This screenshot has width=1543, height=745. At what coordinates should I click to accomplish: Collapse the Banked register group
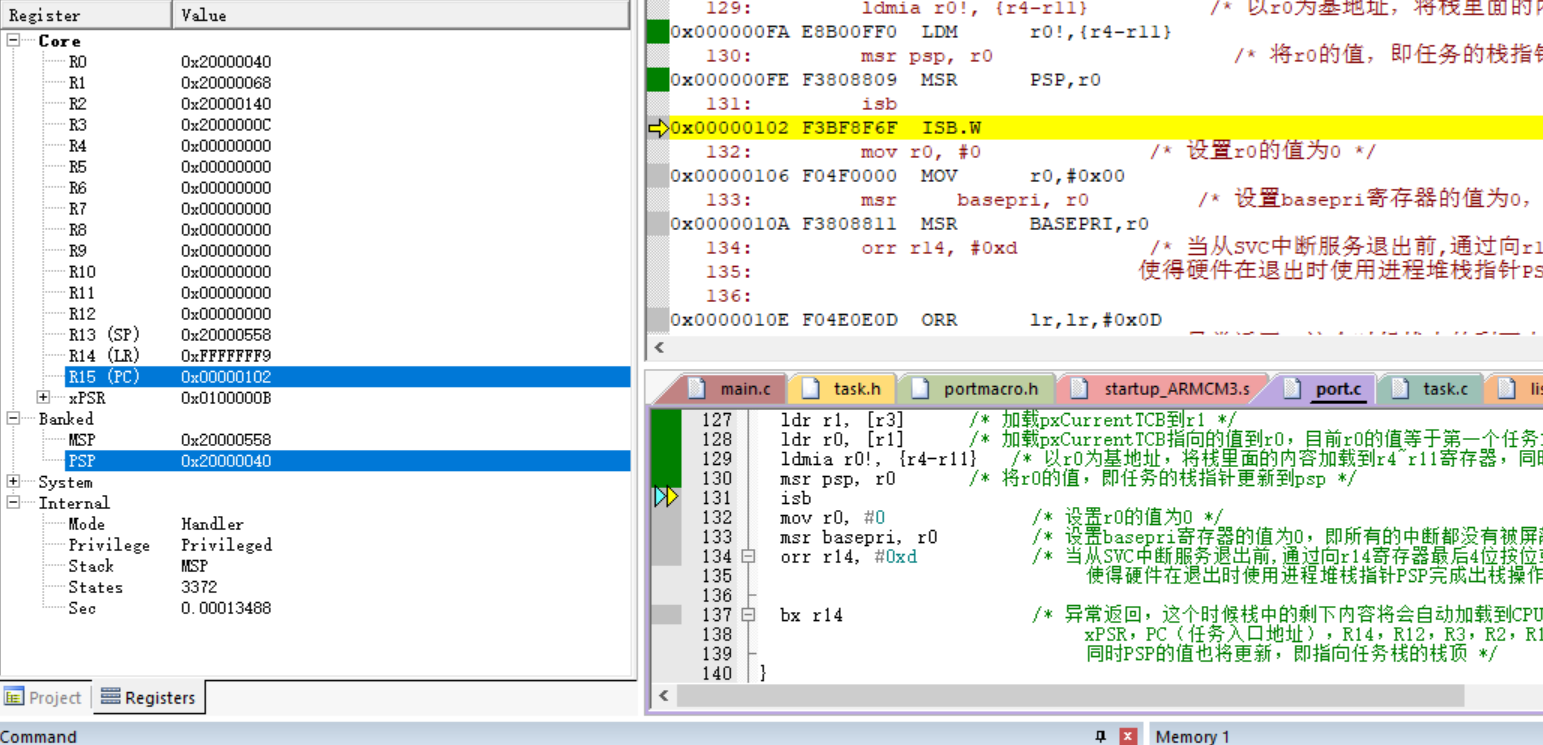tap(14, 419)
